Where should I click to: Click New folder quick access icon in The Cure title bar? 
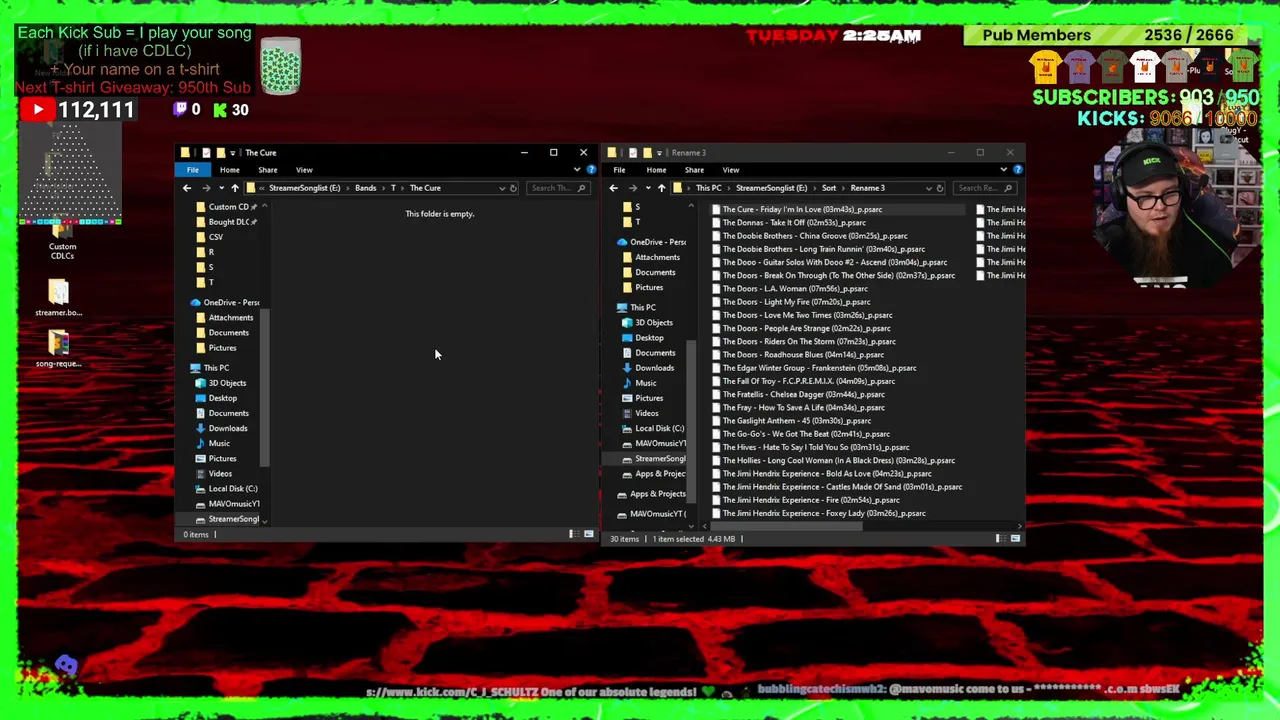[x=221, y=153]
